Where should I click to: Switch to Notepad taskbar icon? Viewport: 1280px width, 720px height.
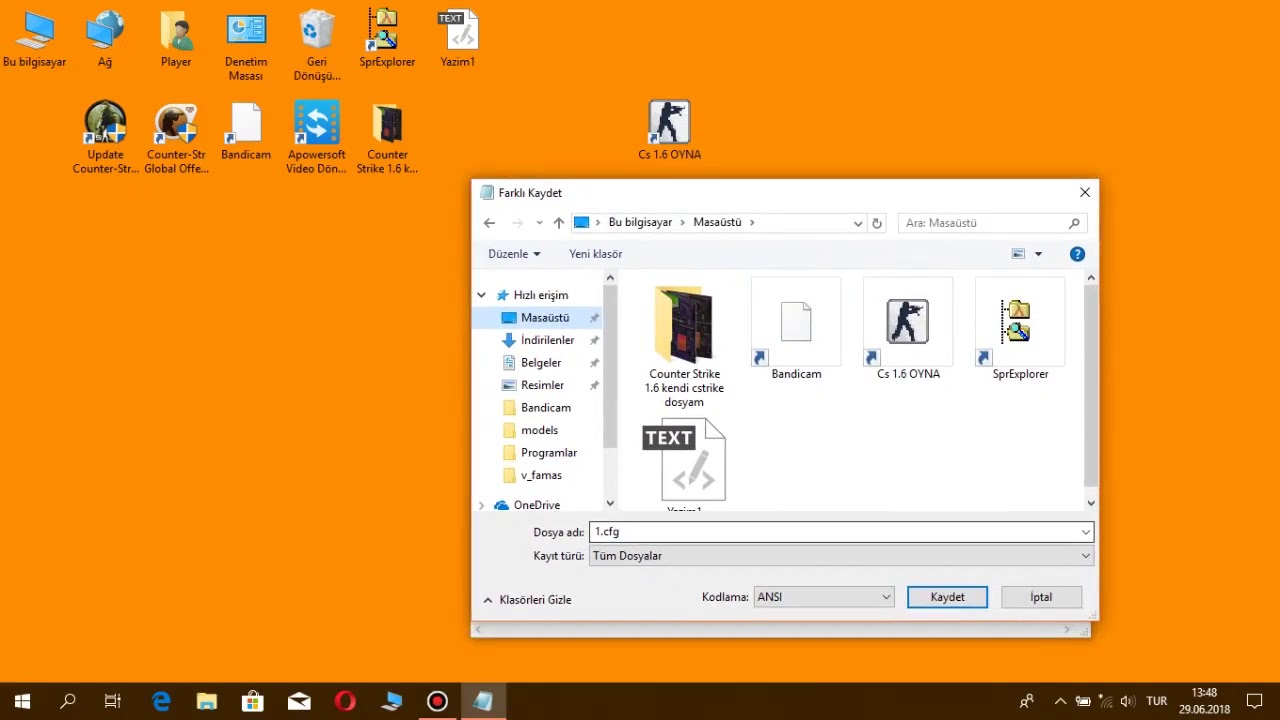point(483,702)
